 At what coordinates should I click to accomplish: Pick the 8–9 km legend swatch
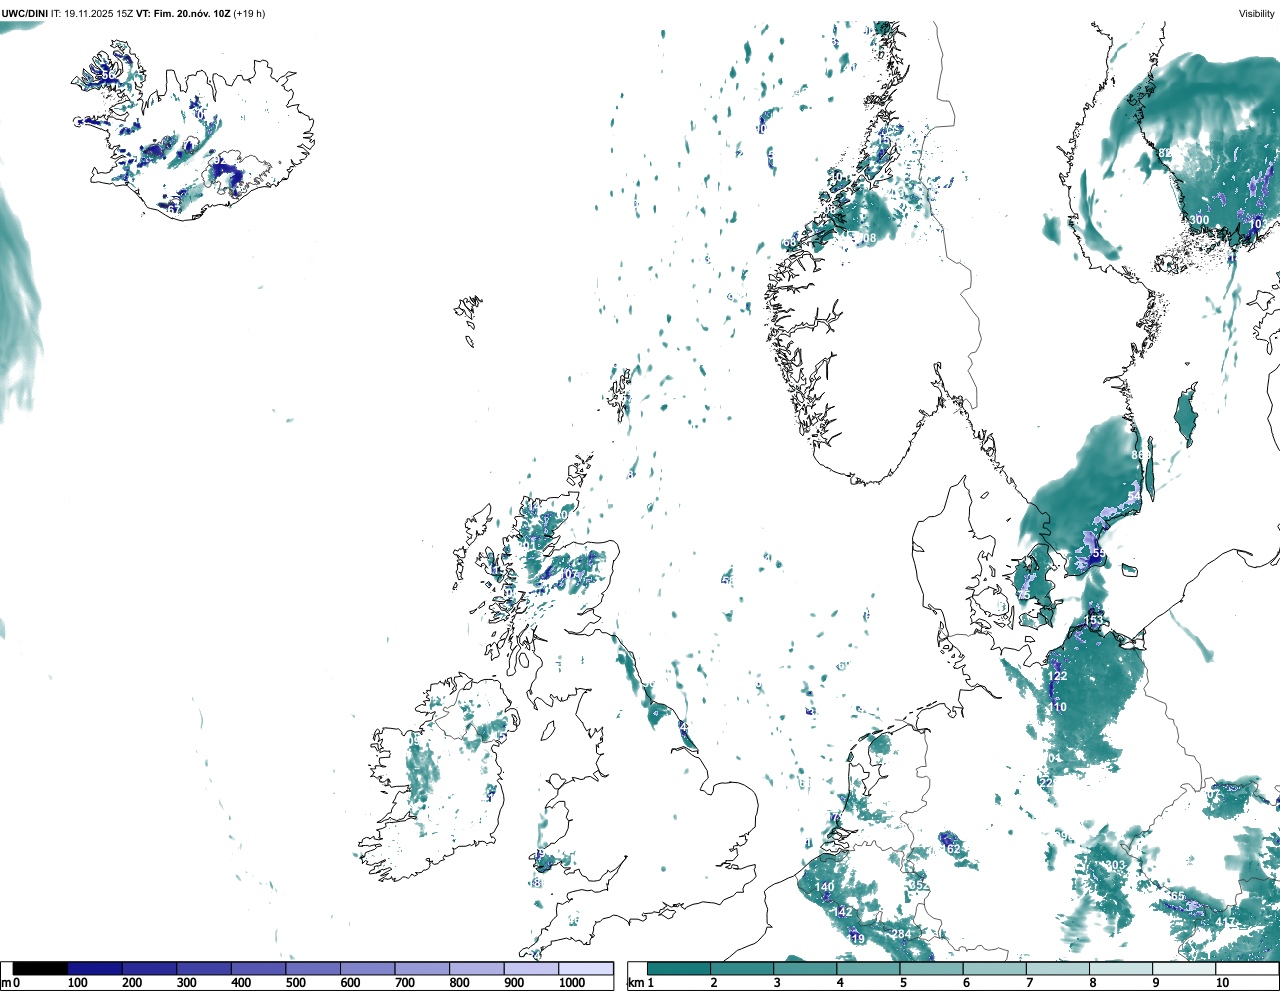[1120, 969]
